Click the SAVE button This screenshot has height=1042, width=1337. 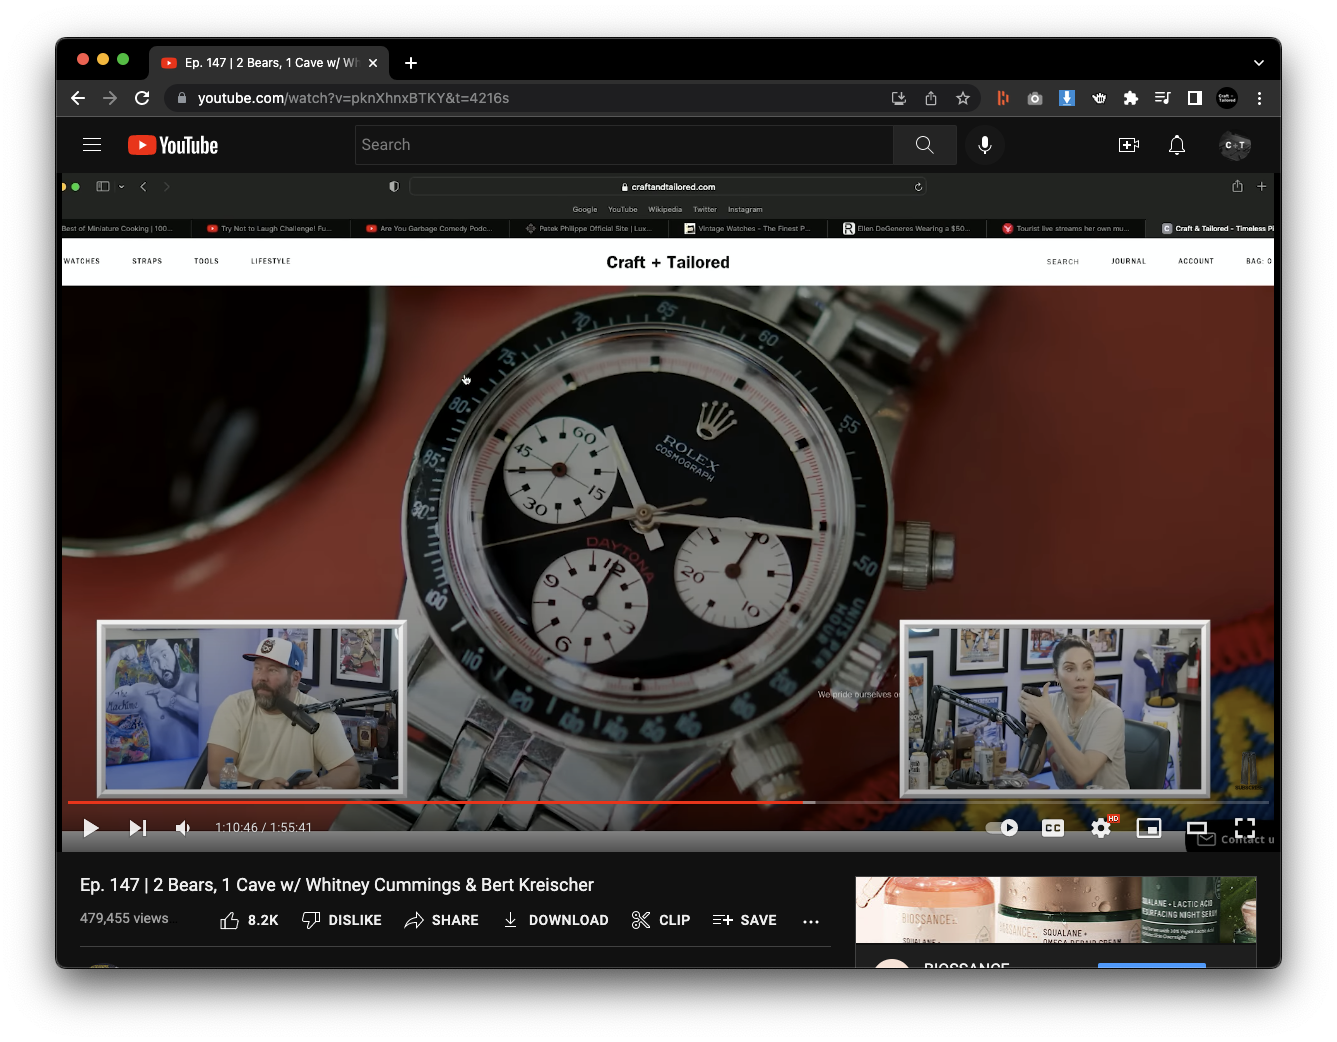click(744, 920)
